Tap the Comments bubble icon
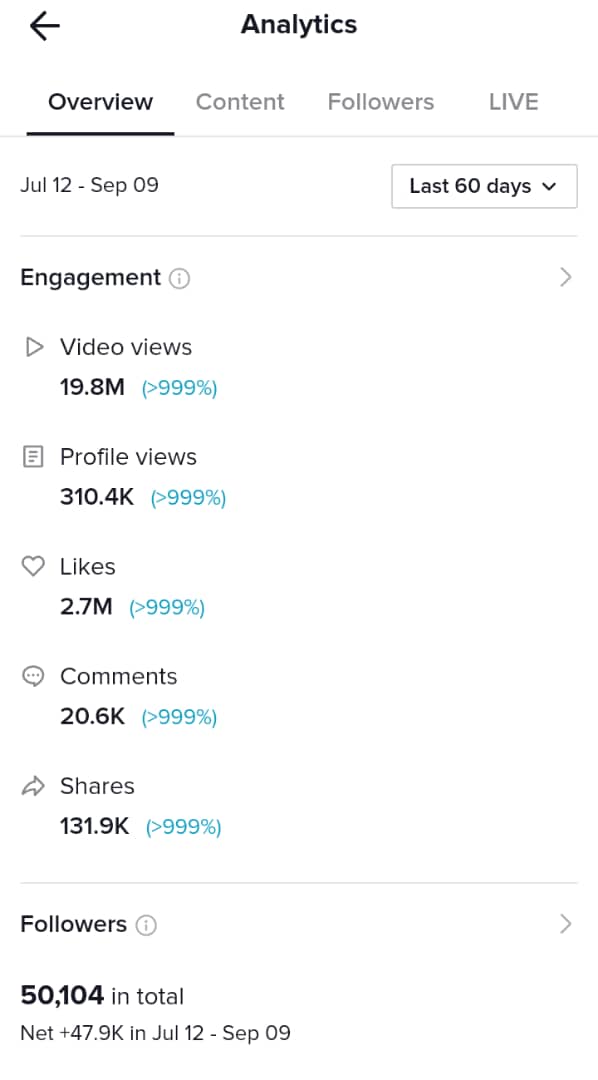The height and width of the screenshot is (1080, 598). pos(33,676)
